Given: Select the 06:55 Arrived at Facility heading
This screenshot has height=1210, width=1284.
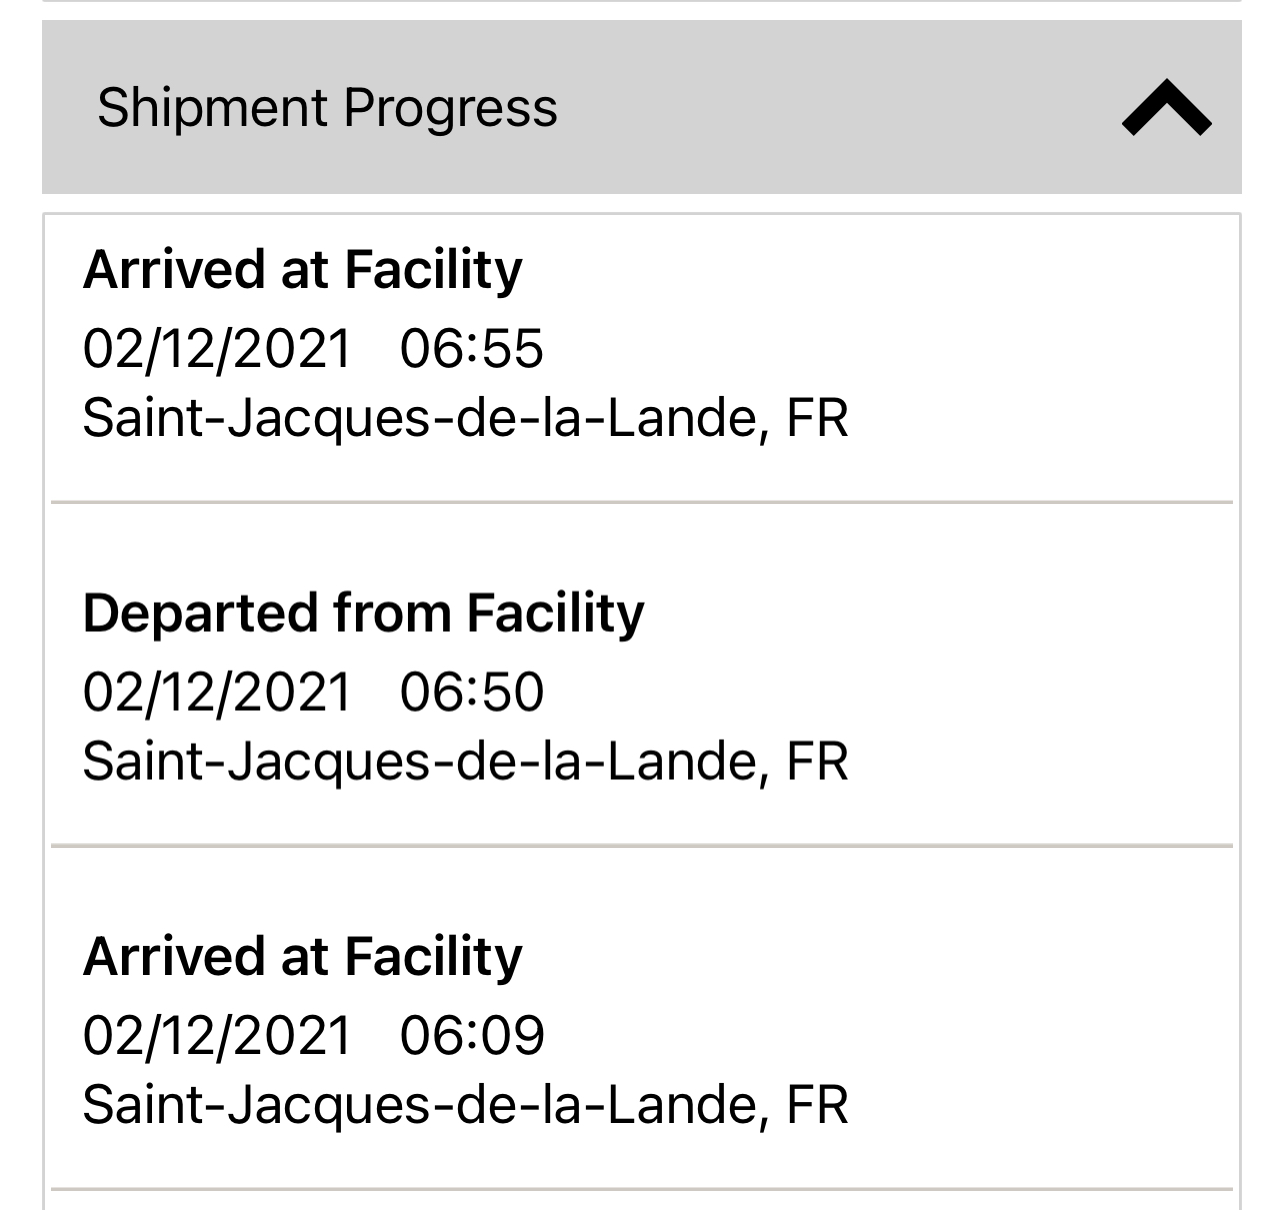Looking at the screenshot, I should [x=302, y=270].
